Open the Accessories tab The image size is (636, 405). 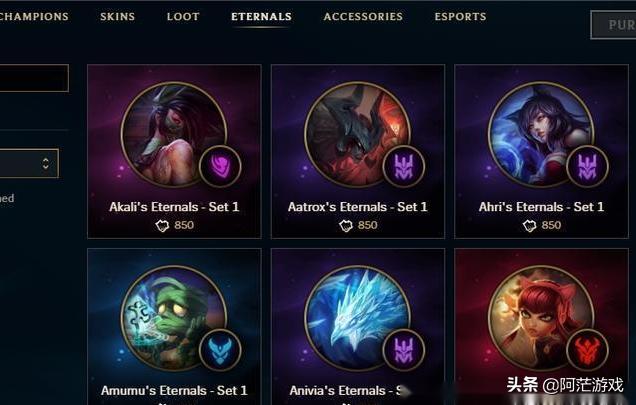point(363,17)
